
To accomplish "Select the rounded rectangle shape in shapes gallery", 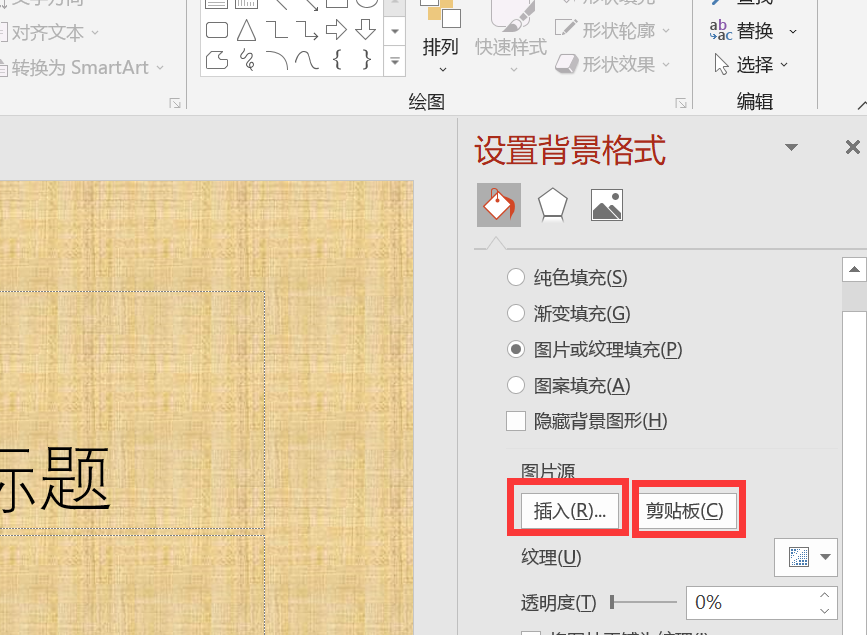I will [216, 30].
